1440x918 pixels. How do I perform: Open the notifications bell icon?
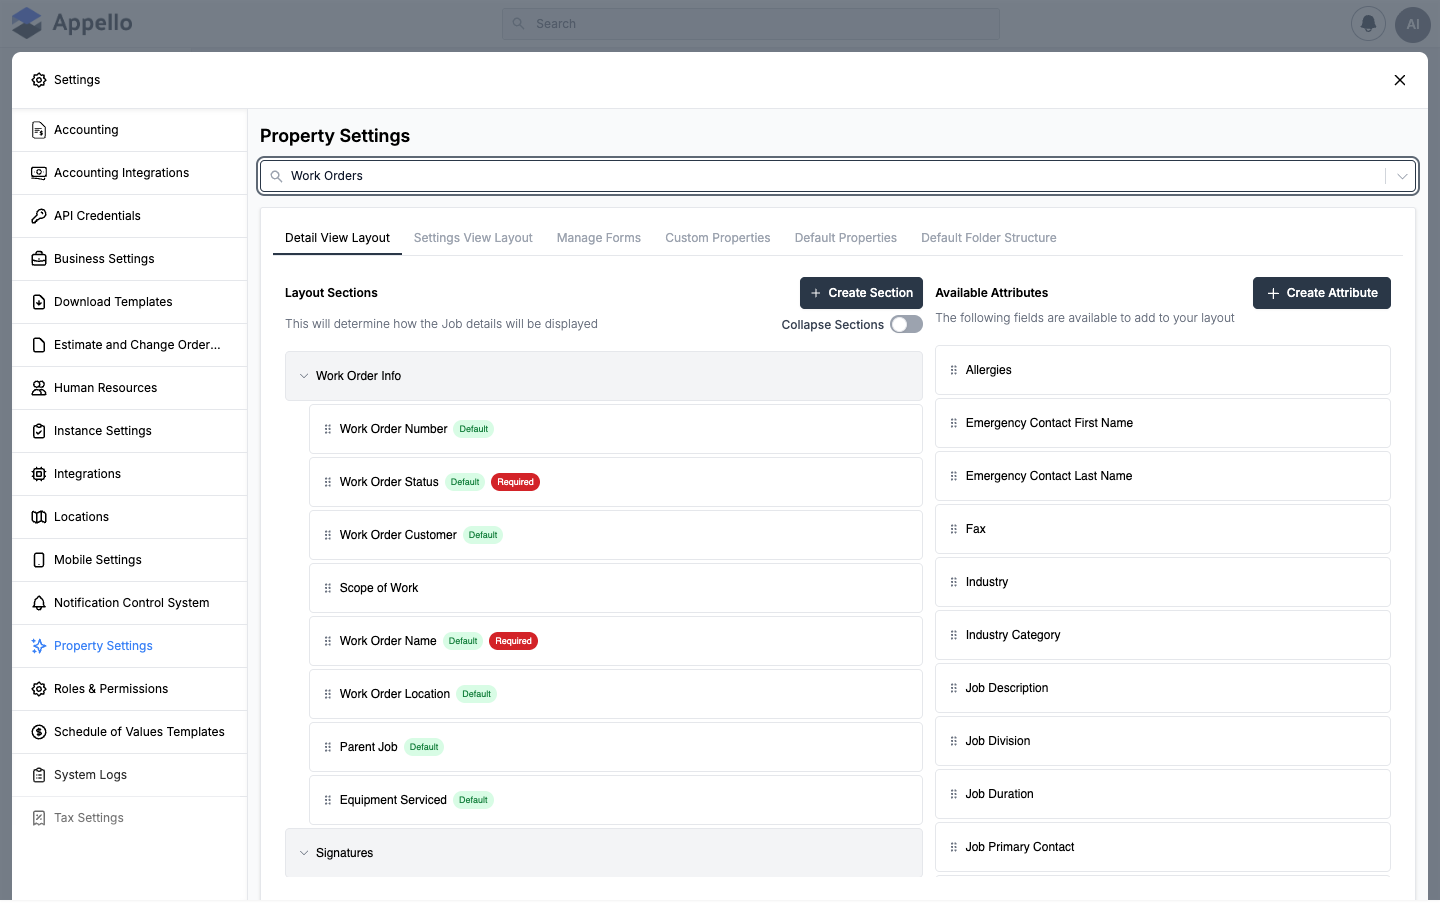point(1368,24)
